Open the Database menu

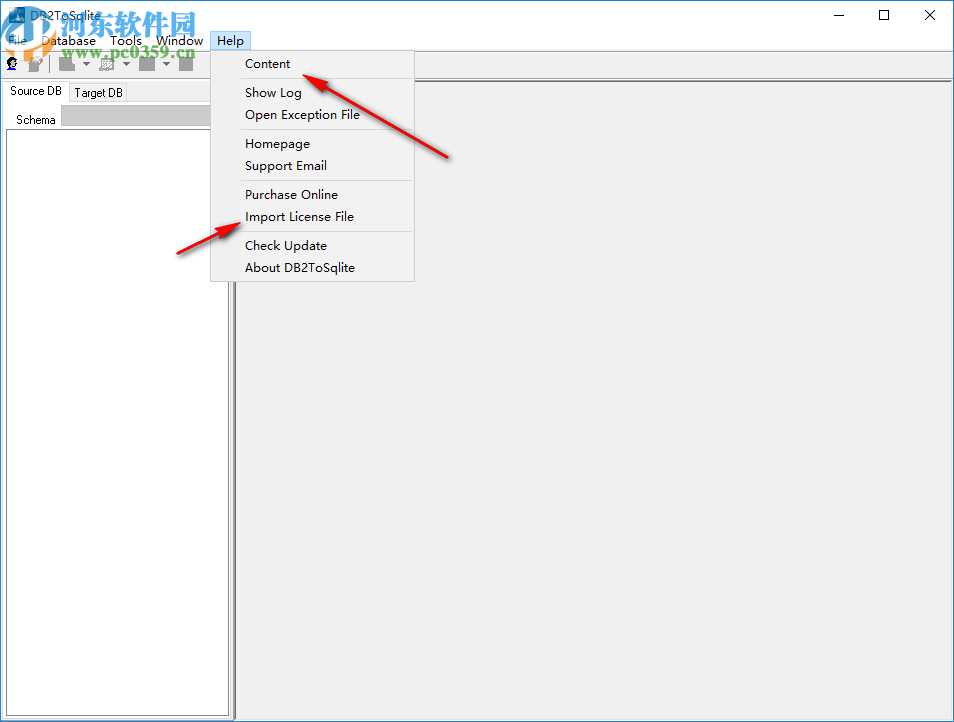pyautogui.click(x=69, y=40)
